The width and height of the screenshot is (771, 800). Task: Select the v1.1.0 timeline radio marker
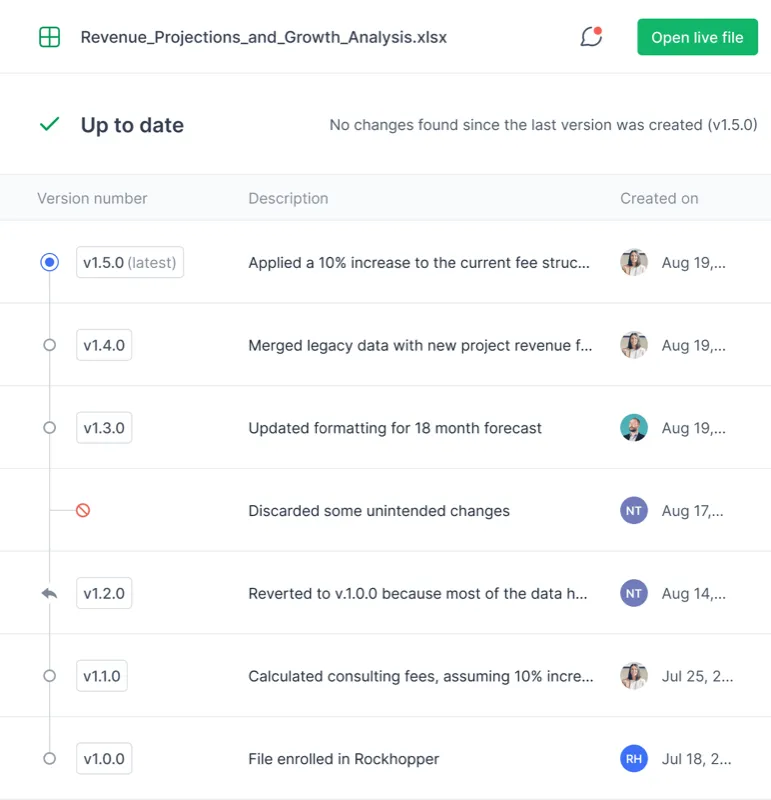49,676
